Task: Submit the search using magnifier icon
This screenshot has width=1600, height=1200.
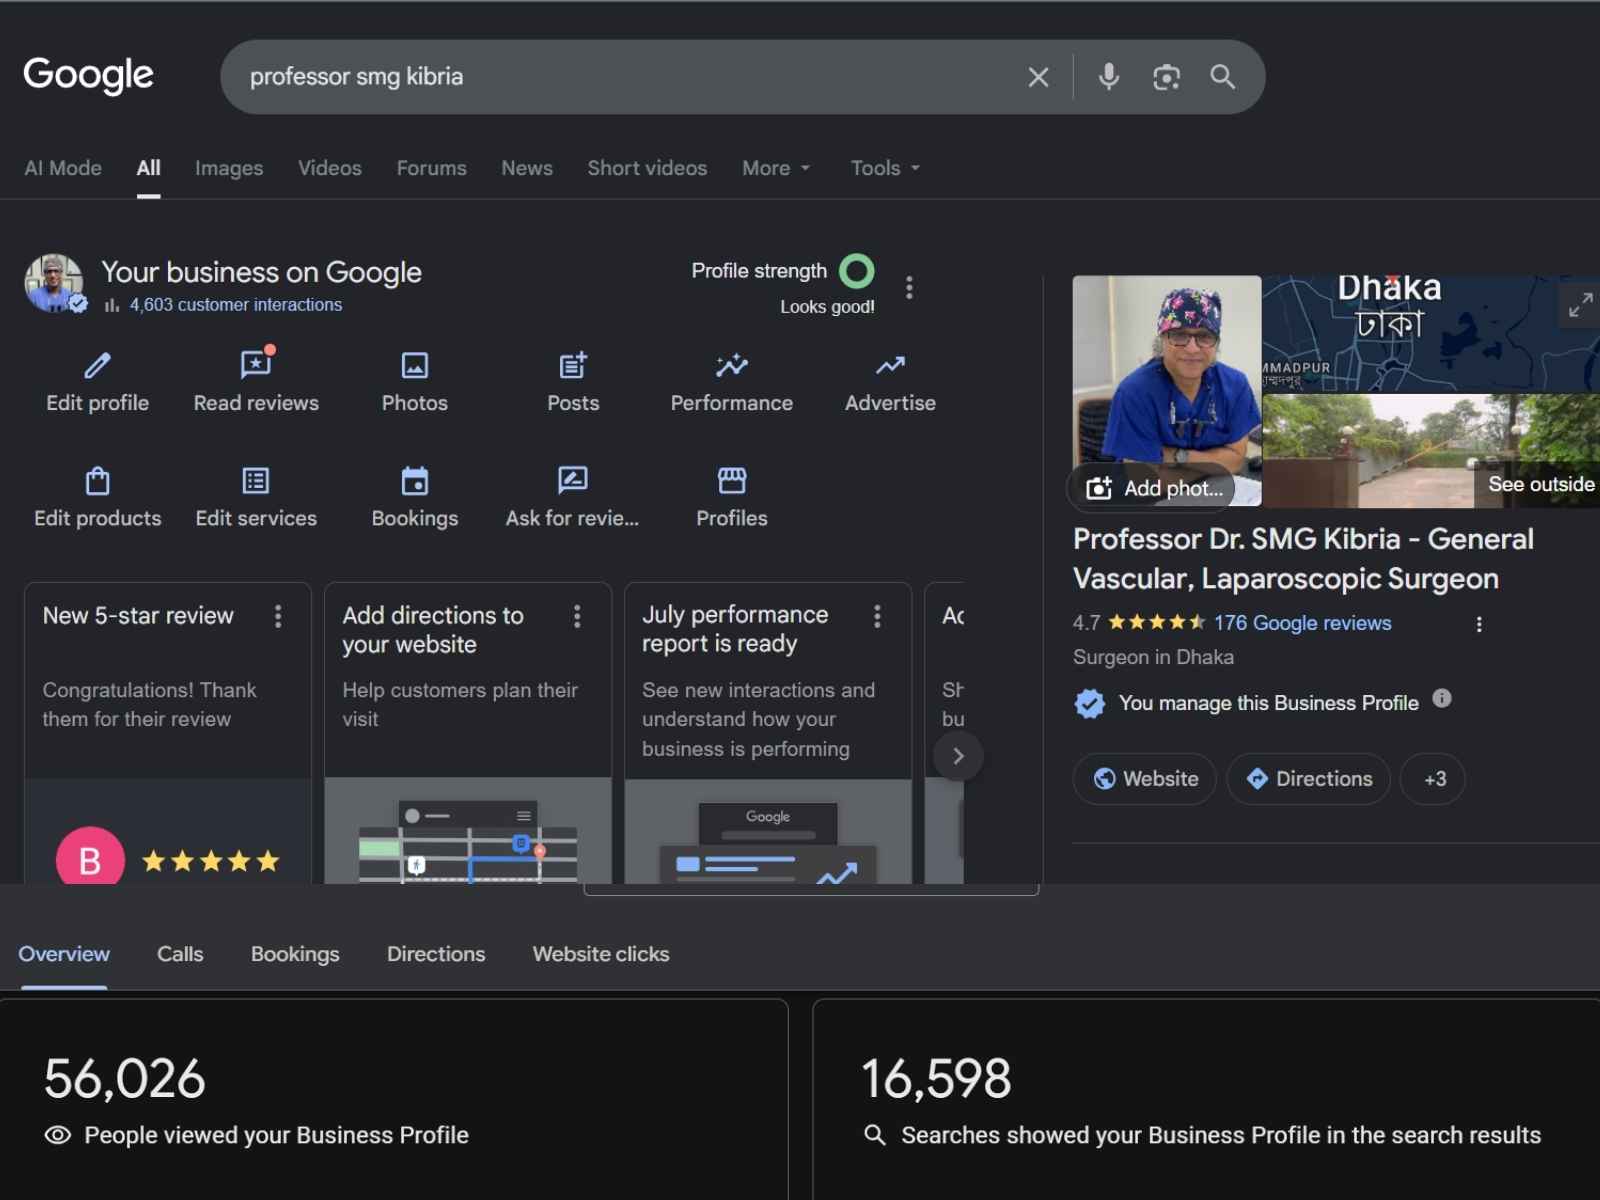Action: tap(1222, 77)
